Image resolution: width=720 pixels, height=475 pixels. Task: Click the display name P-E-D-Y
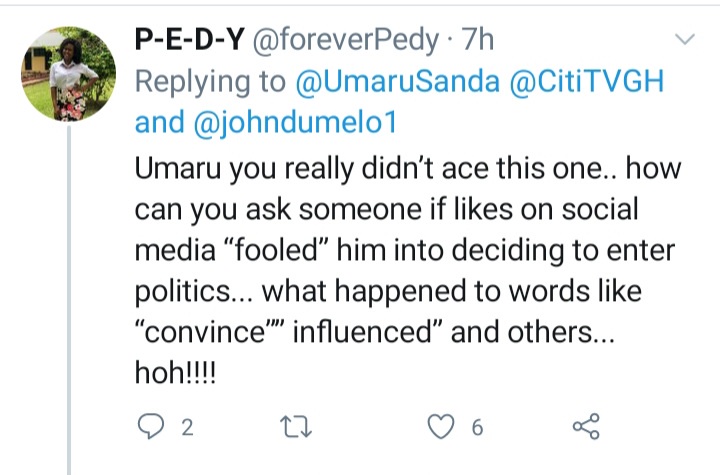point(191,40)
